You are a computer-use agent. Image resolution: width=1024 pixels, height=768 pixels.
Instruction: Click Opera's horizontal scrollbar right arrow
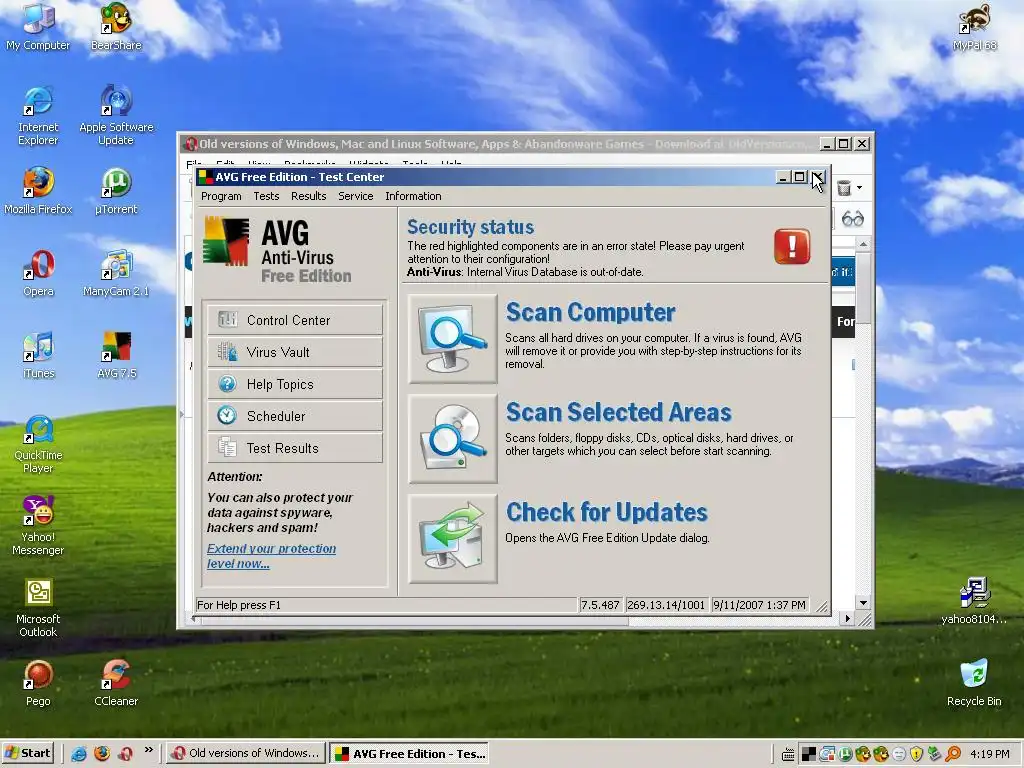click(x=848, y=618)
